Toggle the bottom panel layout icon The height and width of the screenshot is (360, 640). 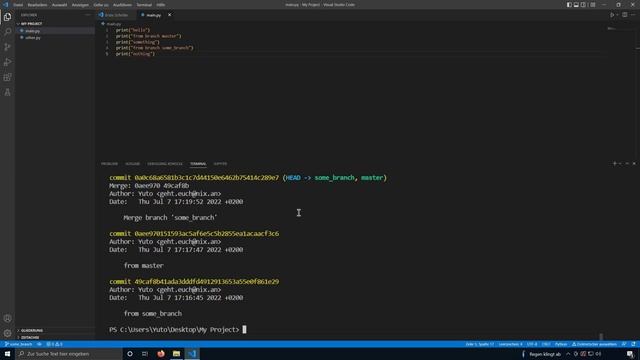(x=576, y=4)
